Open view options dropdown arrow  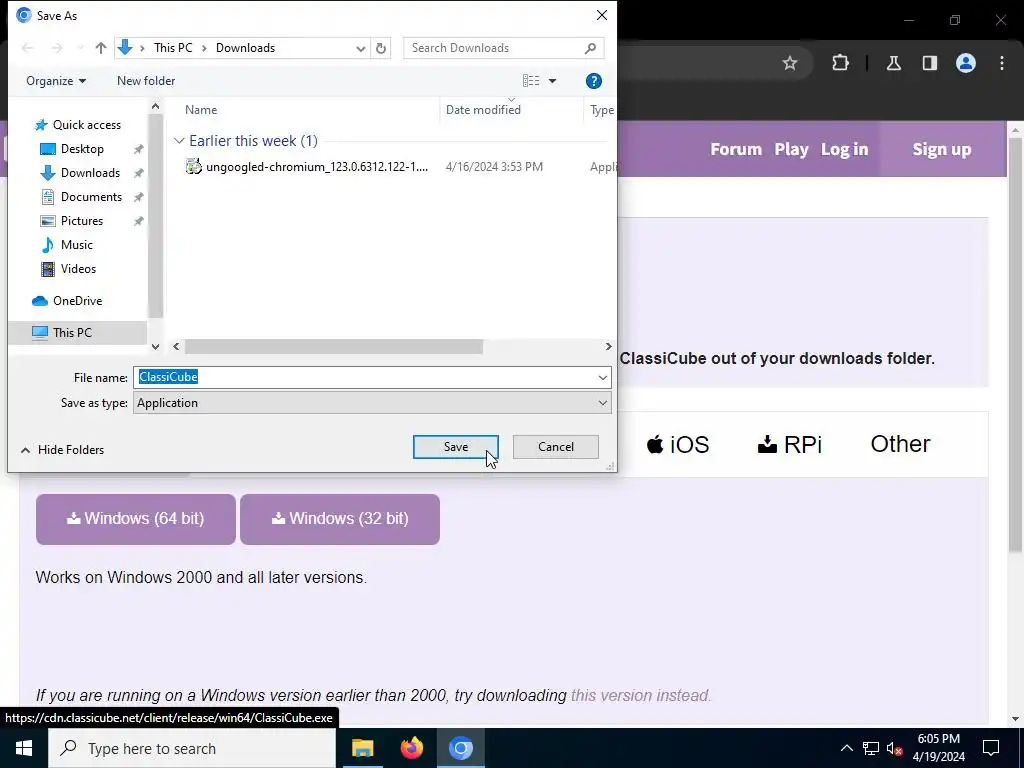552,81
